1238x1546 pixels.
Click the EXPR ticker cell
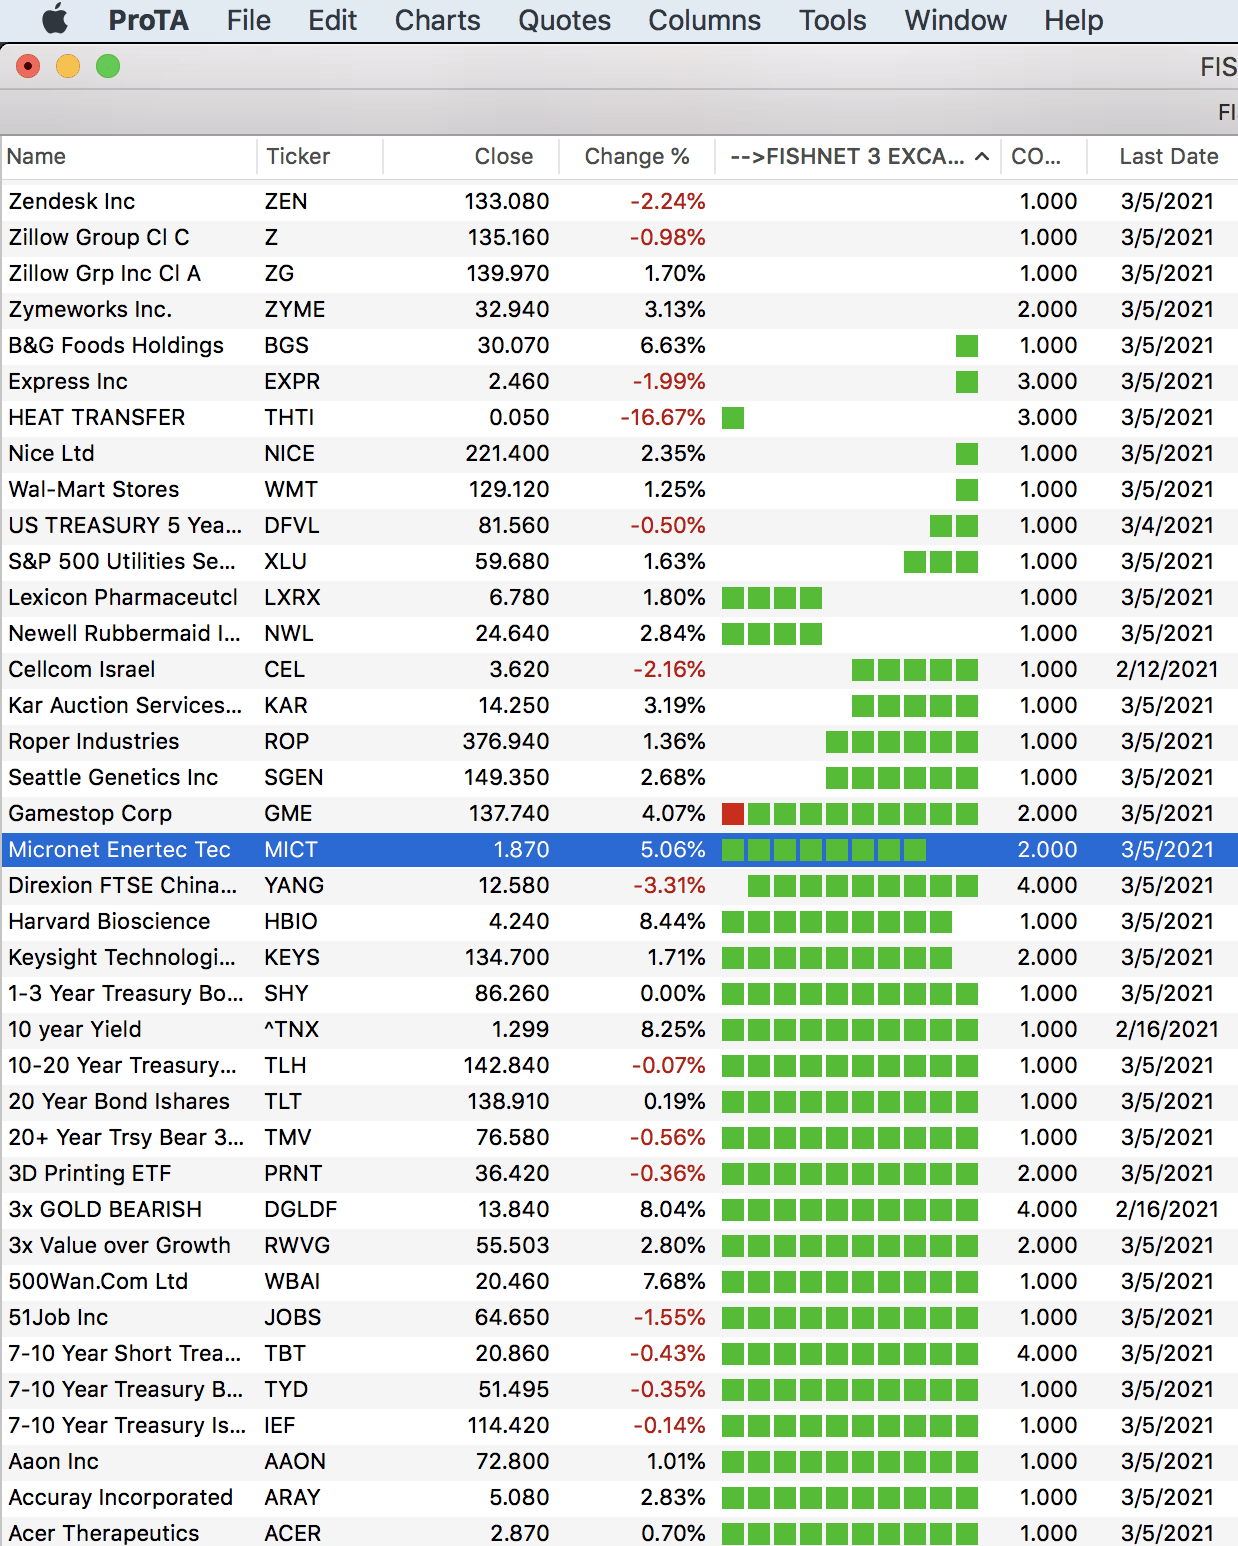pos(292,381)
